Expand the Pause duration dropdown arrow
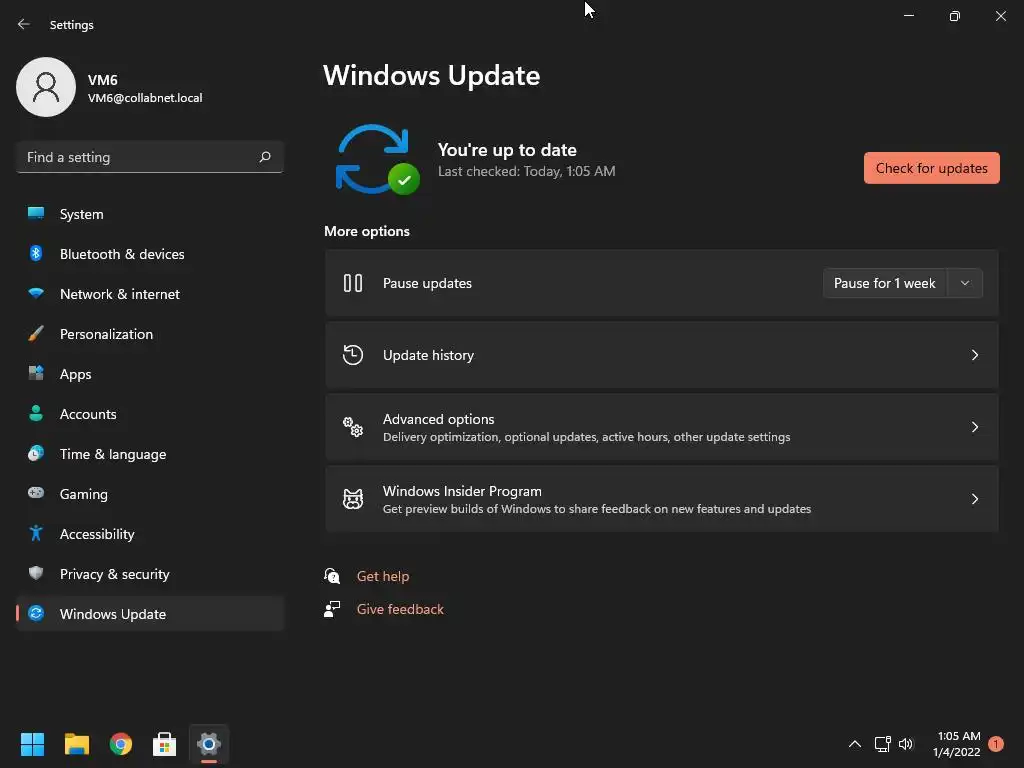This screenshot has height=768, width=1024. point(965,283)
